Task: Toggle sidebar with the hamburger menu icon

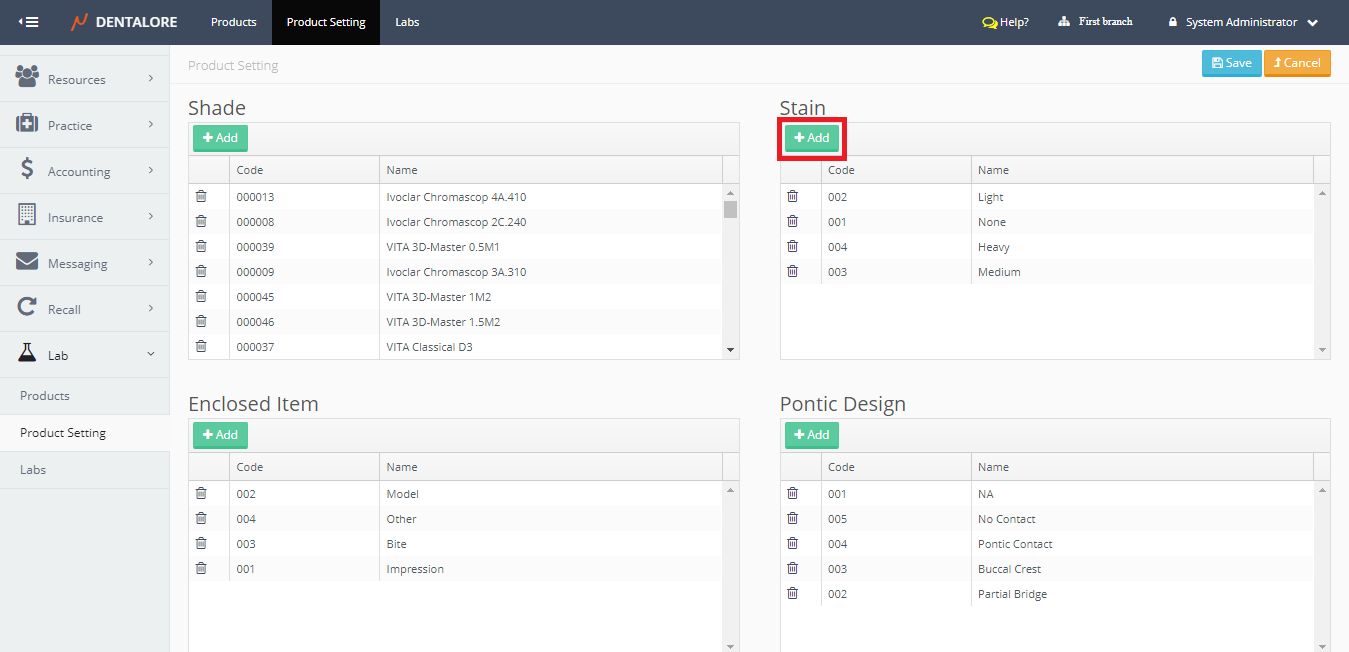Action: click(29, 22)
